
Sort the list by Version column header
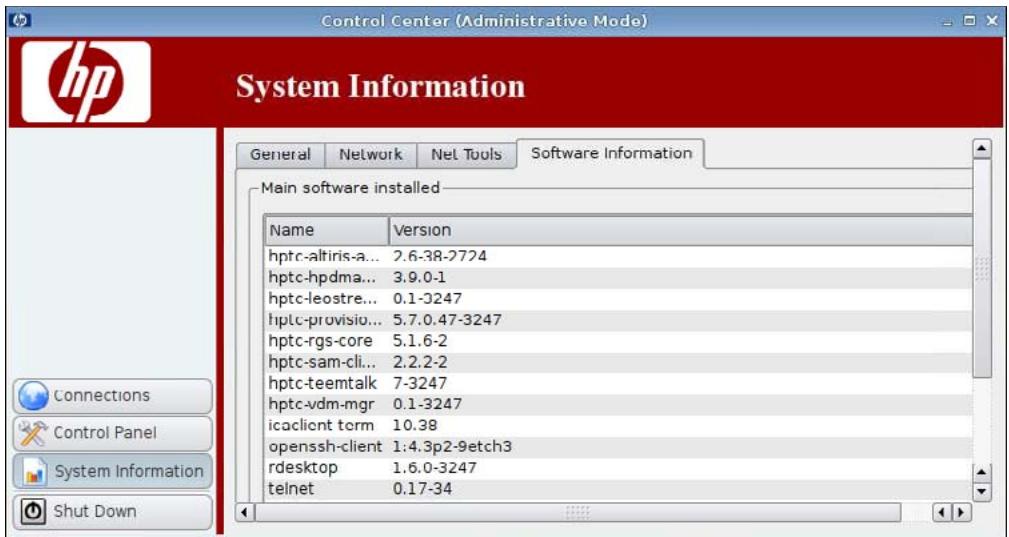click(681, 230)
